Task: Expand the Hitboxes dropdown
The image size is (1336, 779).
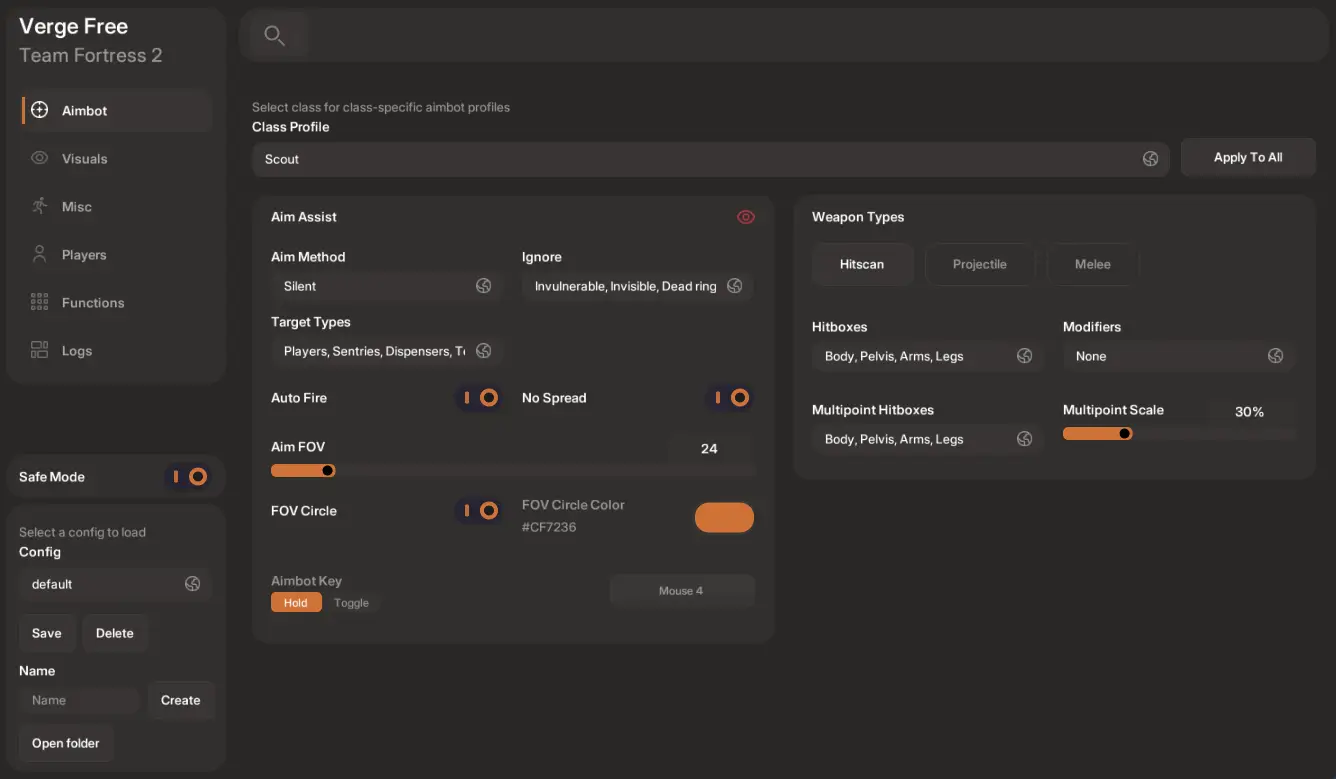Action: click(928, 356)
